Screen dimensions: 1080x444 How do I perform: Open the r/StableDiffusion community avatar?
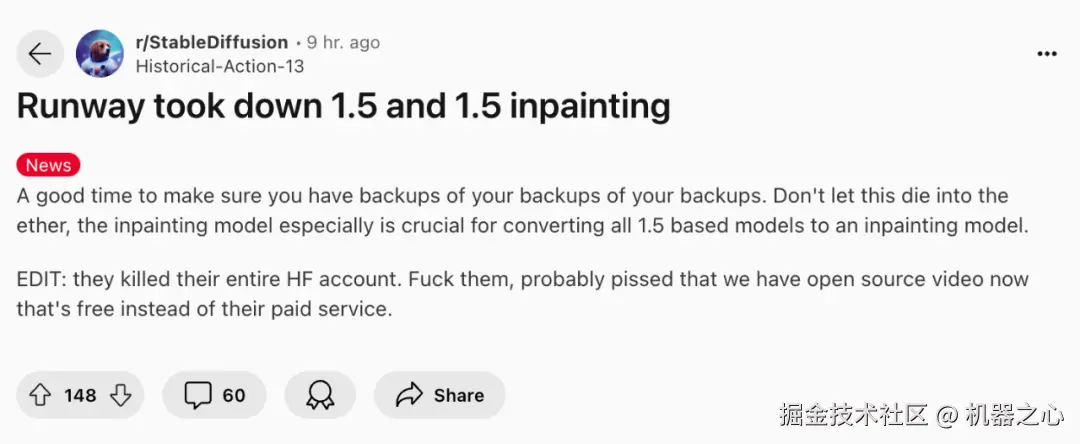pyautogui.click(x=100, y=54)
